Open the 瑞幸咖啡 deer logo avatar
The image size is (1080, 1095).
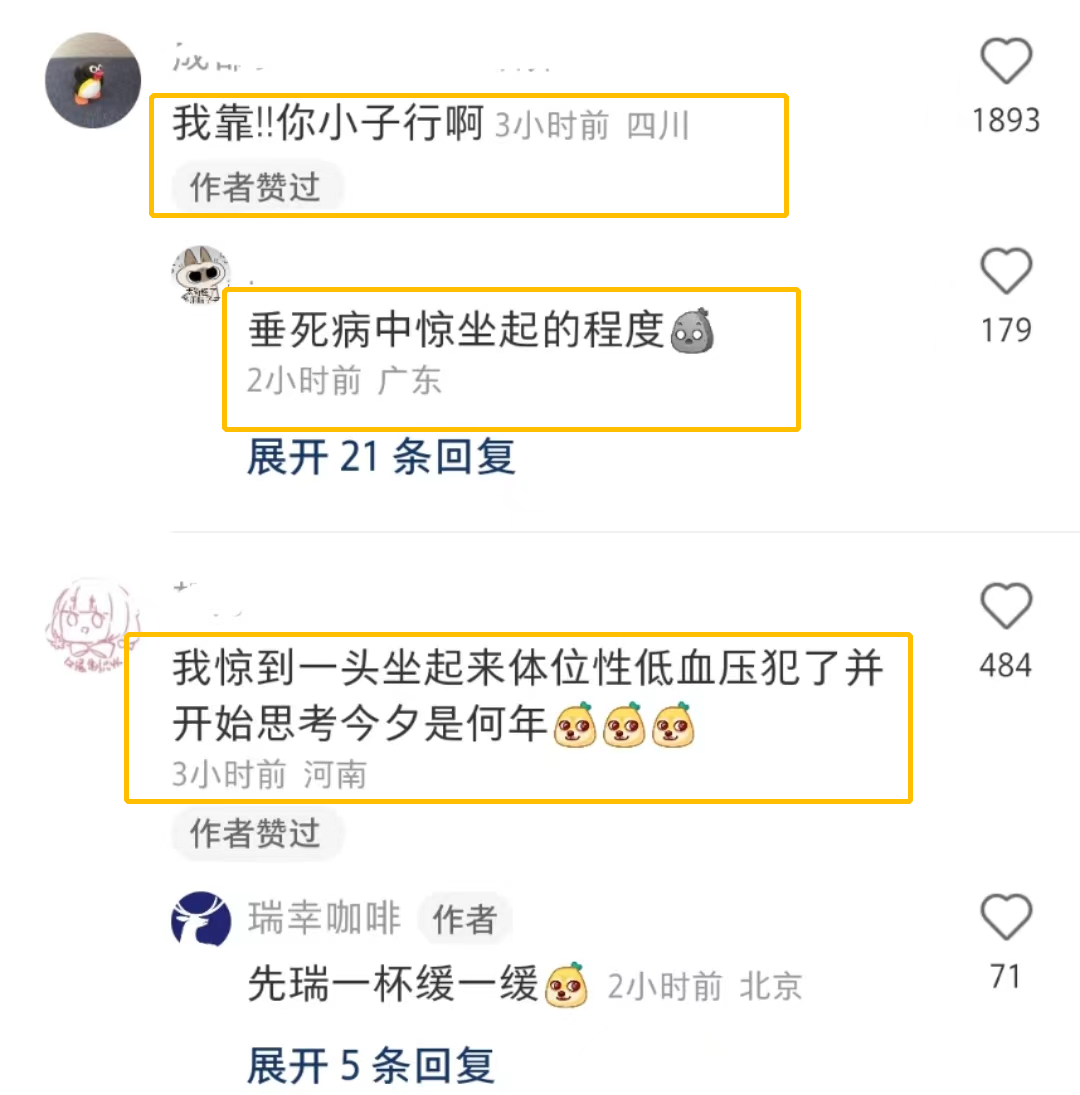pyautogui.click(x=201, y=919)
